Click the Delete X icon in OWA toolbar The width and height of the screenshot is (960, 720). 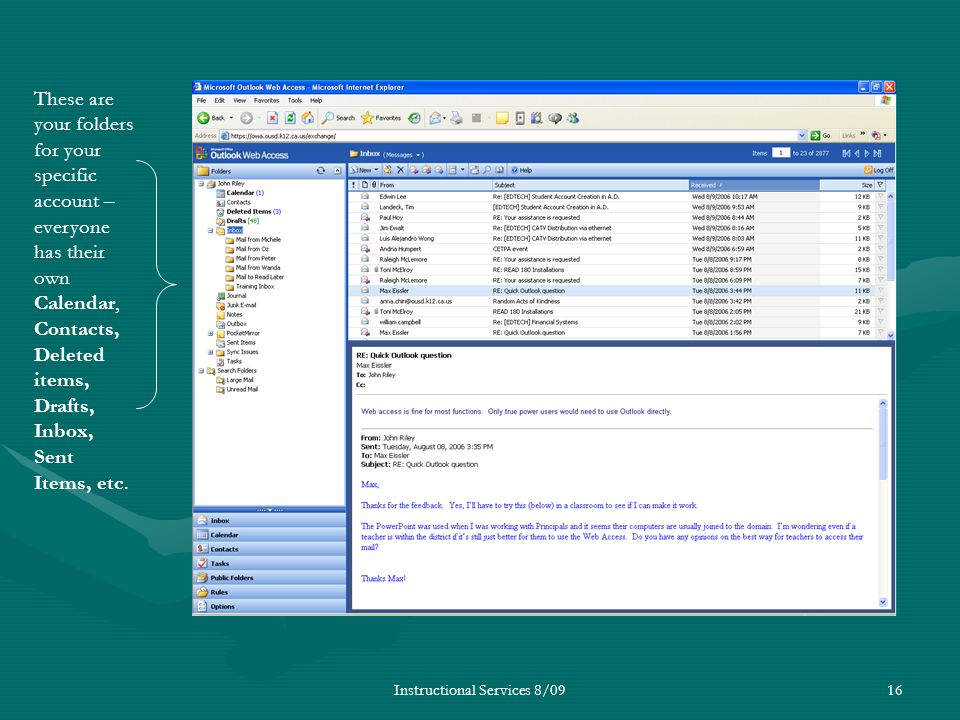click(x=400, y=170)
